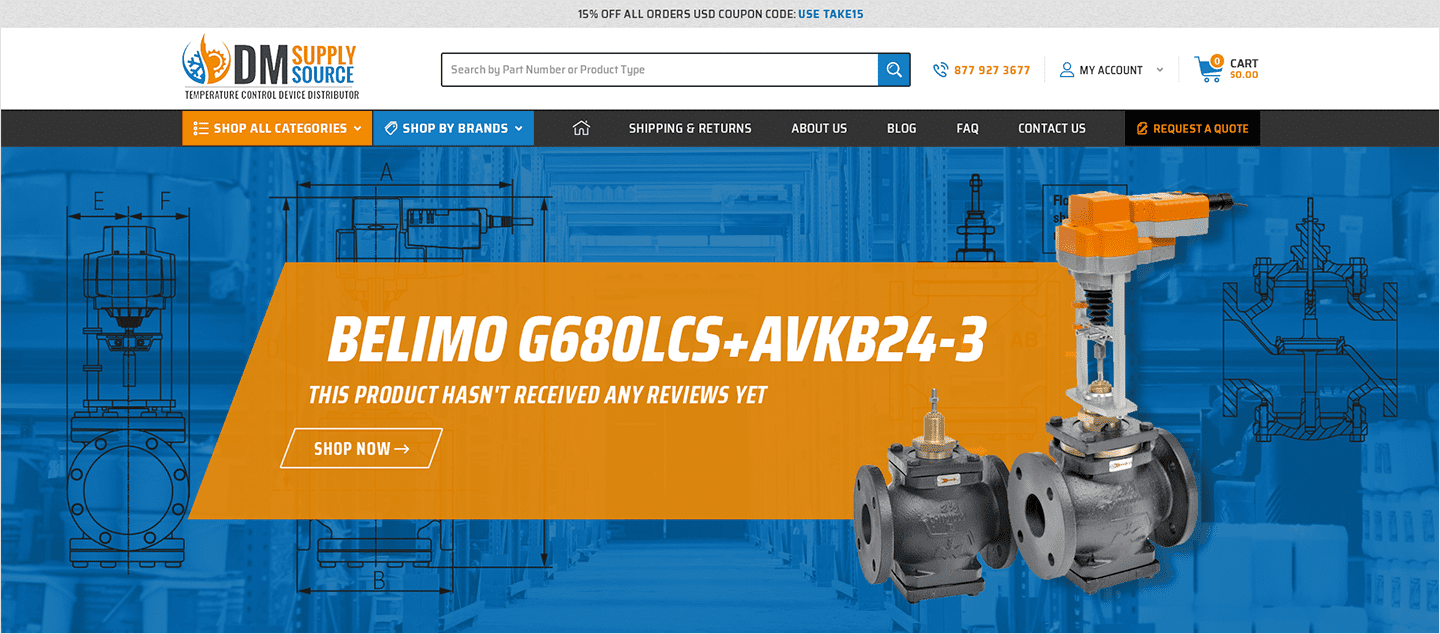Click the Cart $0.00 label
The image size is (1440, 634).
point(1244,69)
